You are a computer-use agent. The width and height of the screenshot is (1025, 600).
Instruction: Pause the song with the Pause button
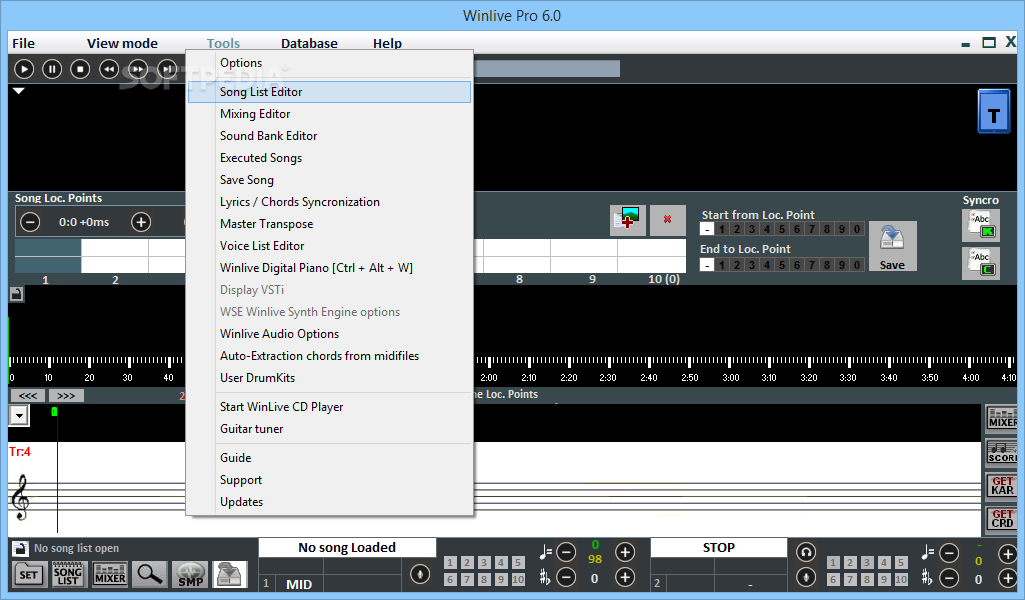pos(52,69)
